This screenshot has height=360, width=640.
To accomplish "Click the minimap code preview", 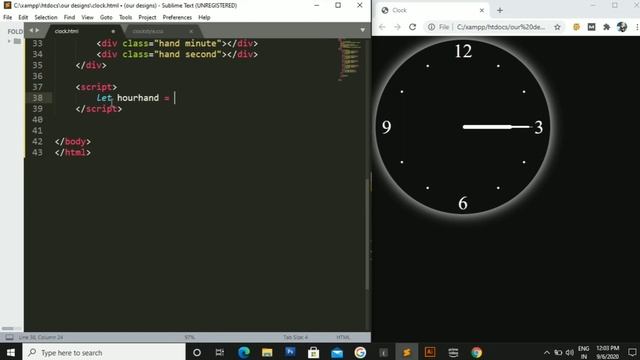I will click(x=349, y=60).
